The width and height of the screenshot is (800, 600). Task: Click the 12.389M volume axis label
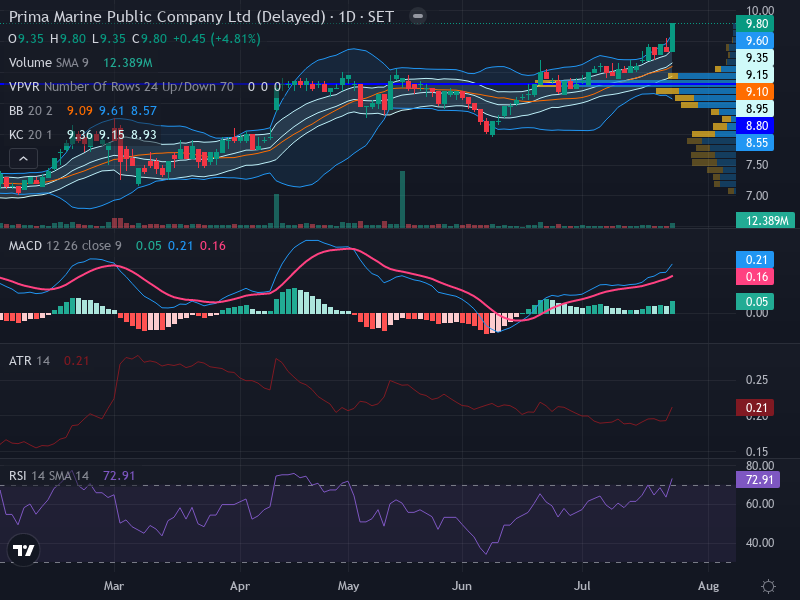[765, 220]
